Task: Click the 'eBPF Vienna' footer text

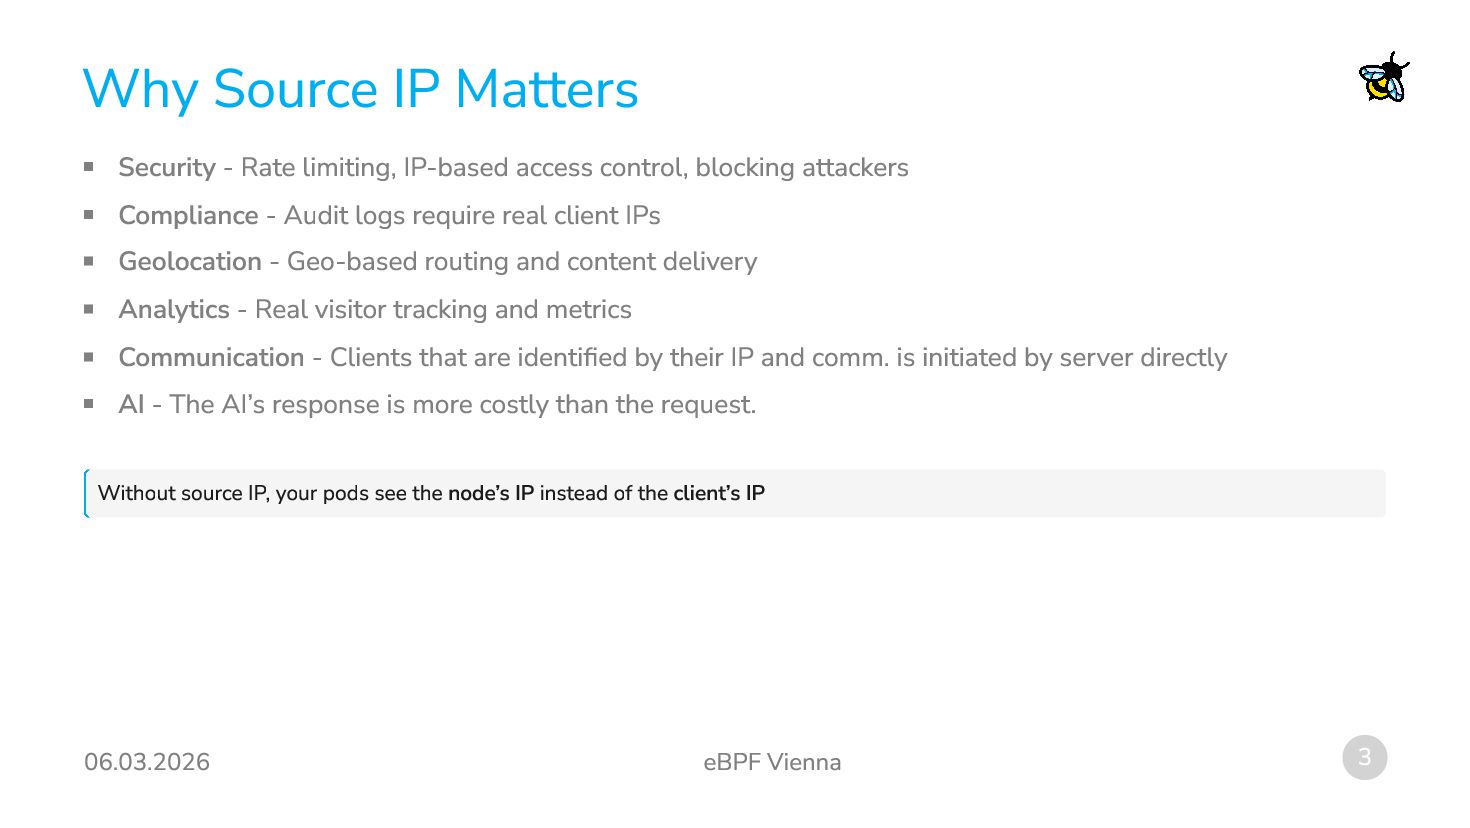Action: point(772,762)
